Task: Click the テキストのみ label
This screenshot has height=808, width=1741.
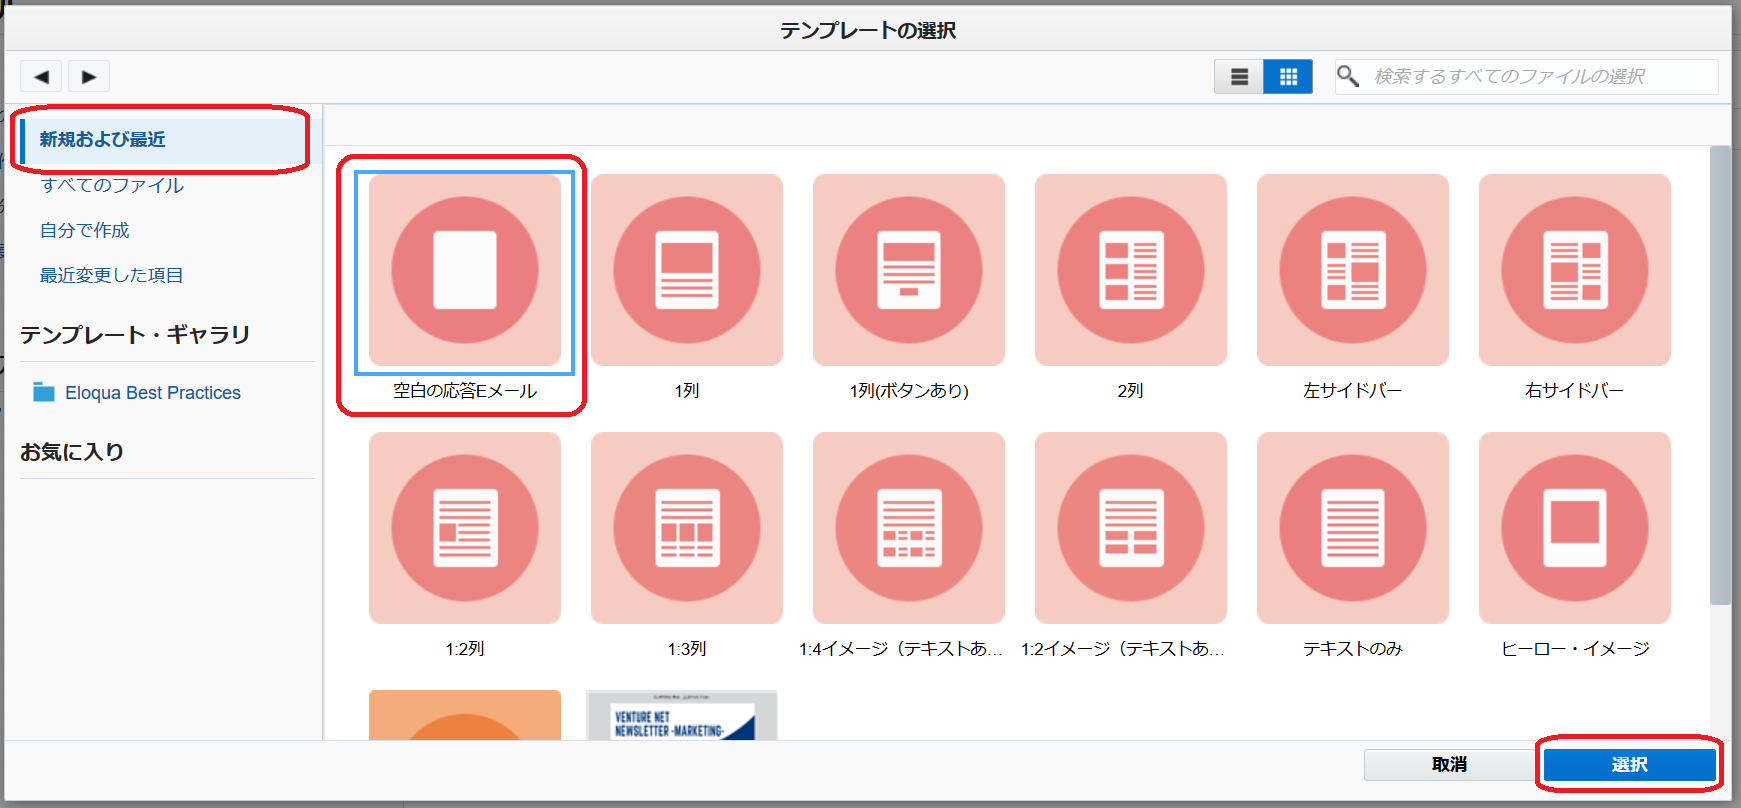Action: (1353, 649)
